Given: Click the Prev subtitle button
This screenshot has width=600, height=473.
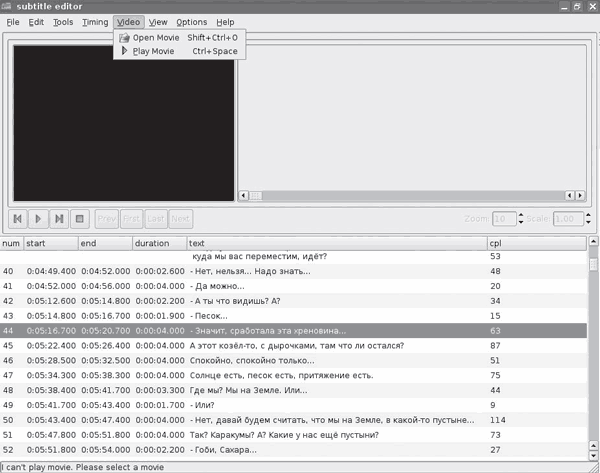Looking at the screenshot, I should 107,218.
